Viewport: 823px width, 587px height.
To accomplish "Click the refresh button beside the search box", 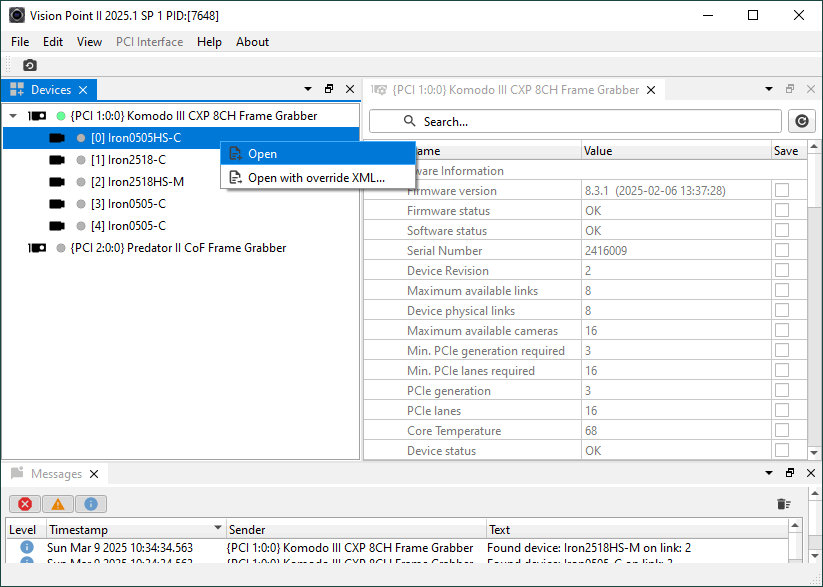I will [x=800, y=121].
